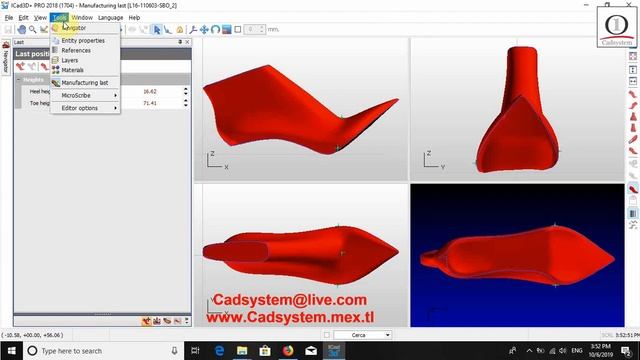Select Layers in Tools menu
The image size is (640, 360).
(x=85, y=60)
